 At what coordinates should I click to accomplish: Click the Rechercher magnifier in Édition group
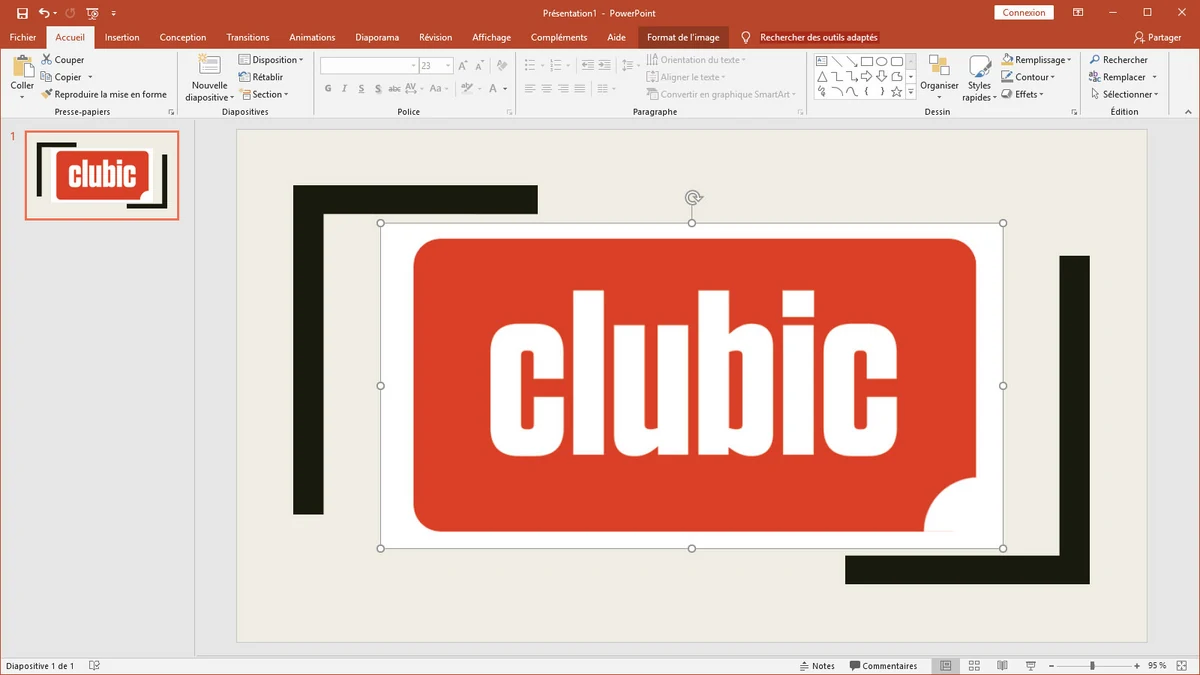pyautogui.click(x=1095, y=60)
